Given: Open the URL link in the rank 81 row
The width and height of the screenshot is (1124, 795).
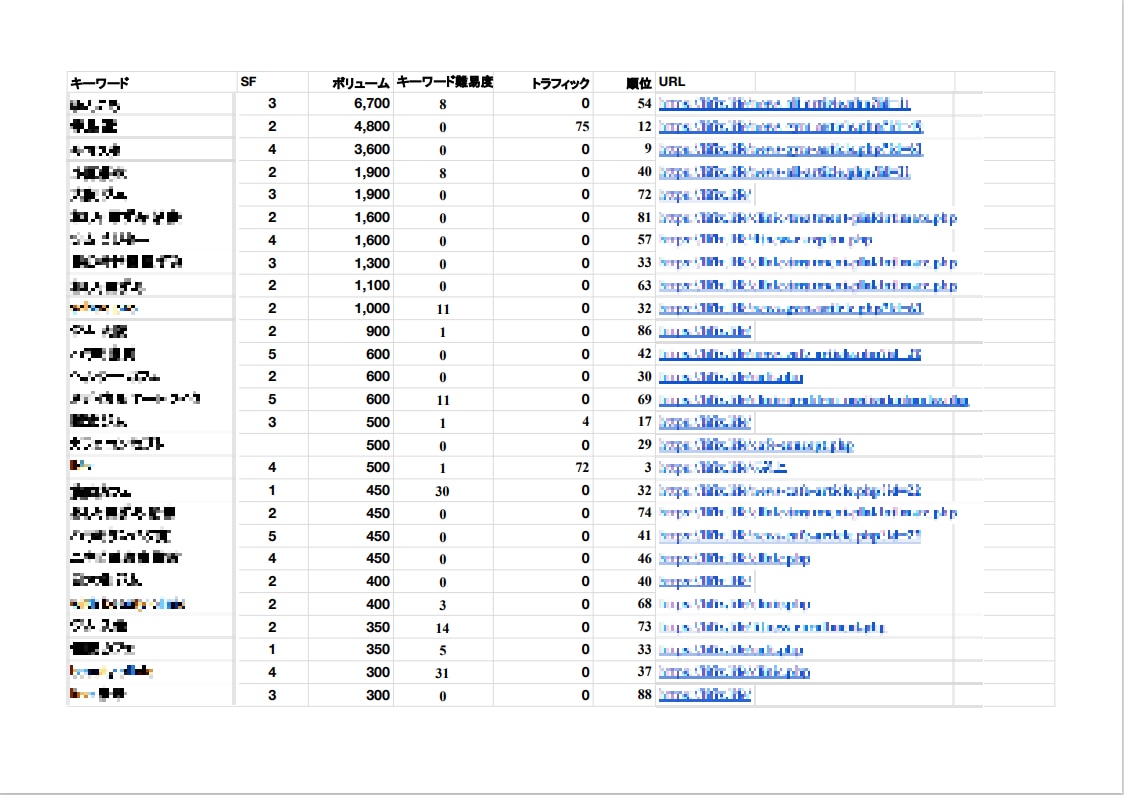Looking at the screenshot, I should tap(808, 217).
